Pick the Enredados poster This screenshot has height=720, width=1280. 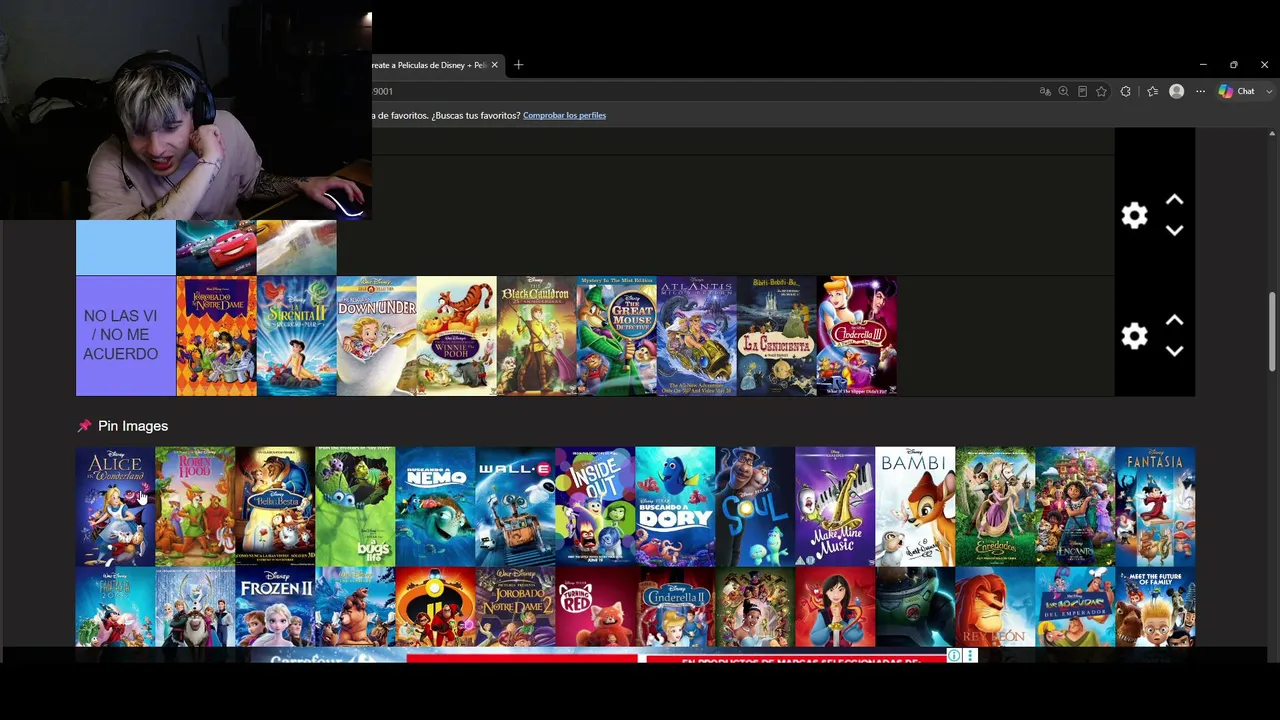point(995,506)
